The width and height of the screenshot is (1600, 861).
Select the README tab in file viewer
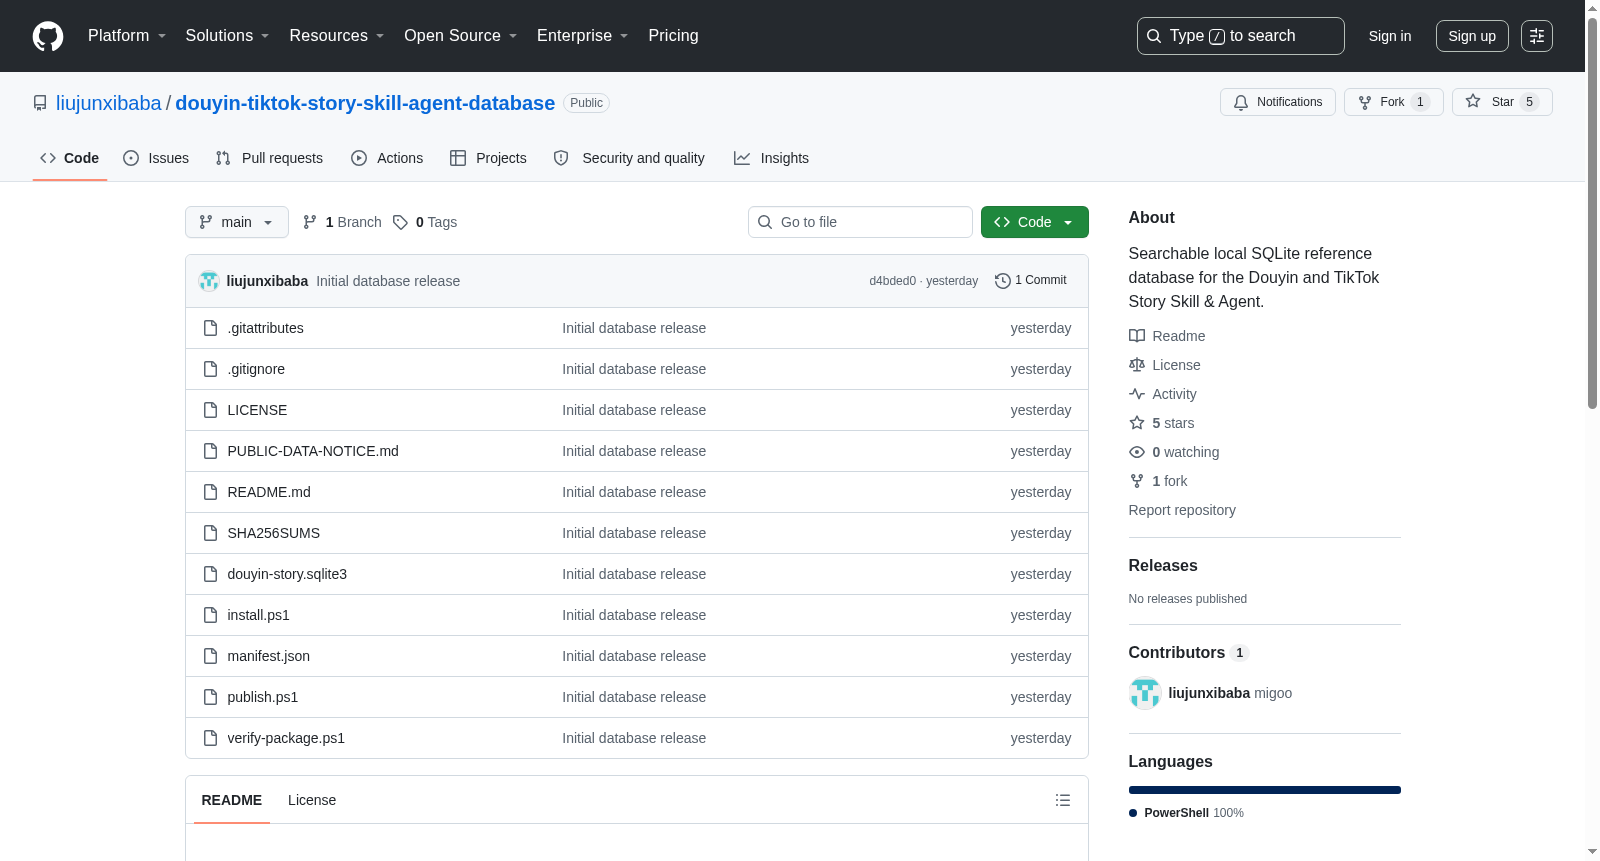[x=232, y=800]
